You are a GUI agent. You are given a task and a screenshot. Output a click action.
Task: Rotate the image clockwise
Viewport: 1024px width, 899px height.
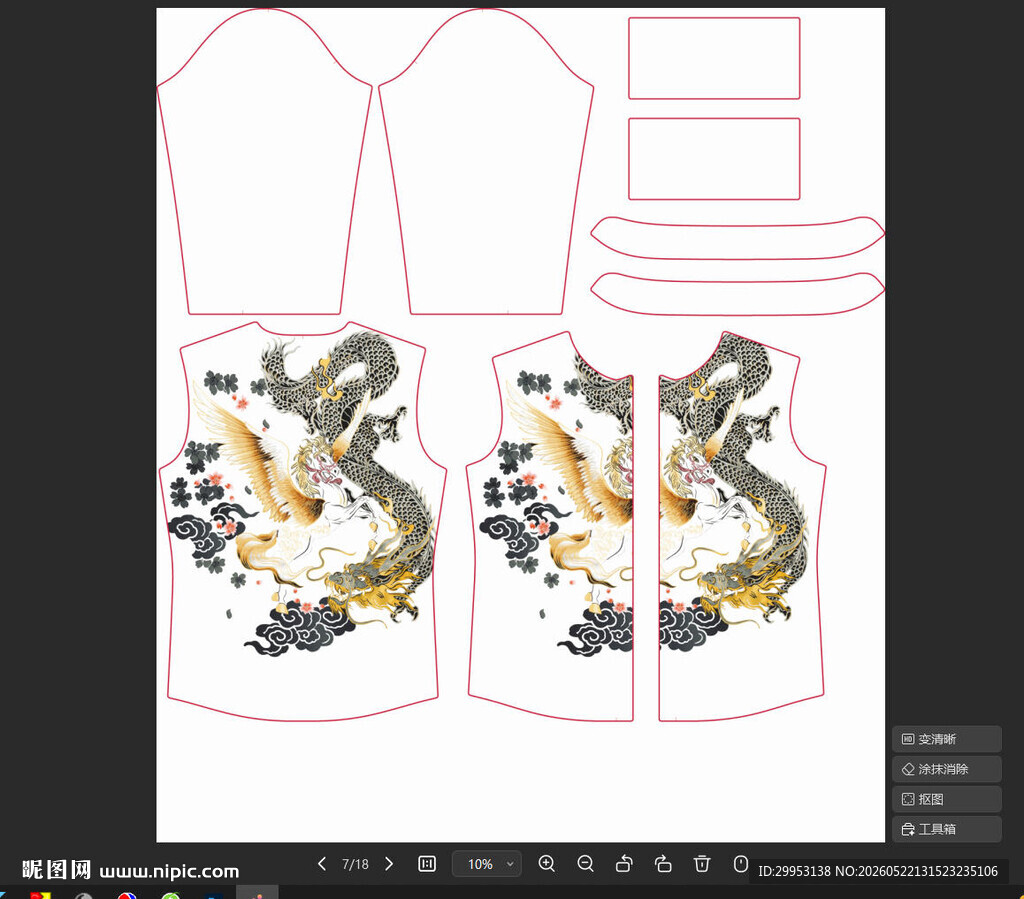664,864
